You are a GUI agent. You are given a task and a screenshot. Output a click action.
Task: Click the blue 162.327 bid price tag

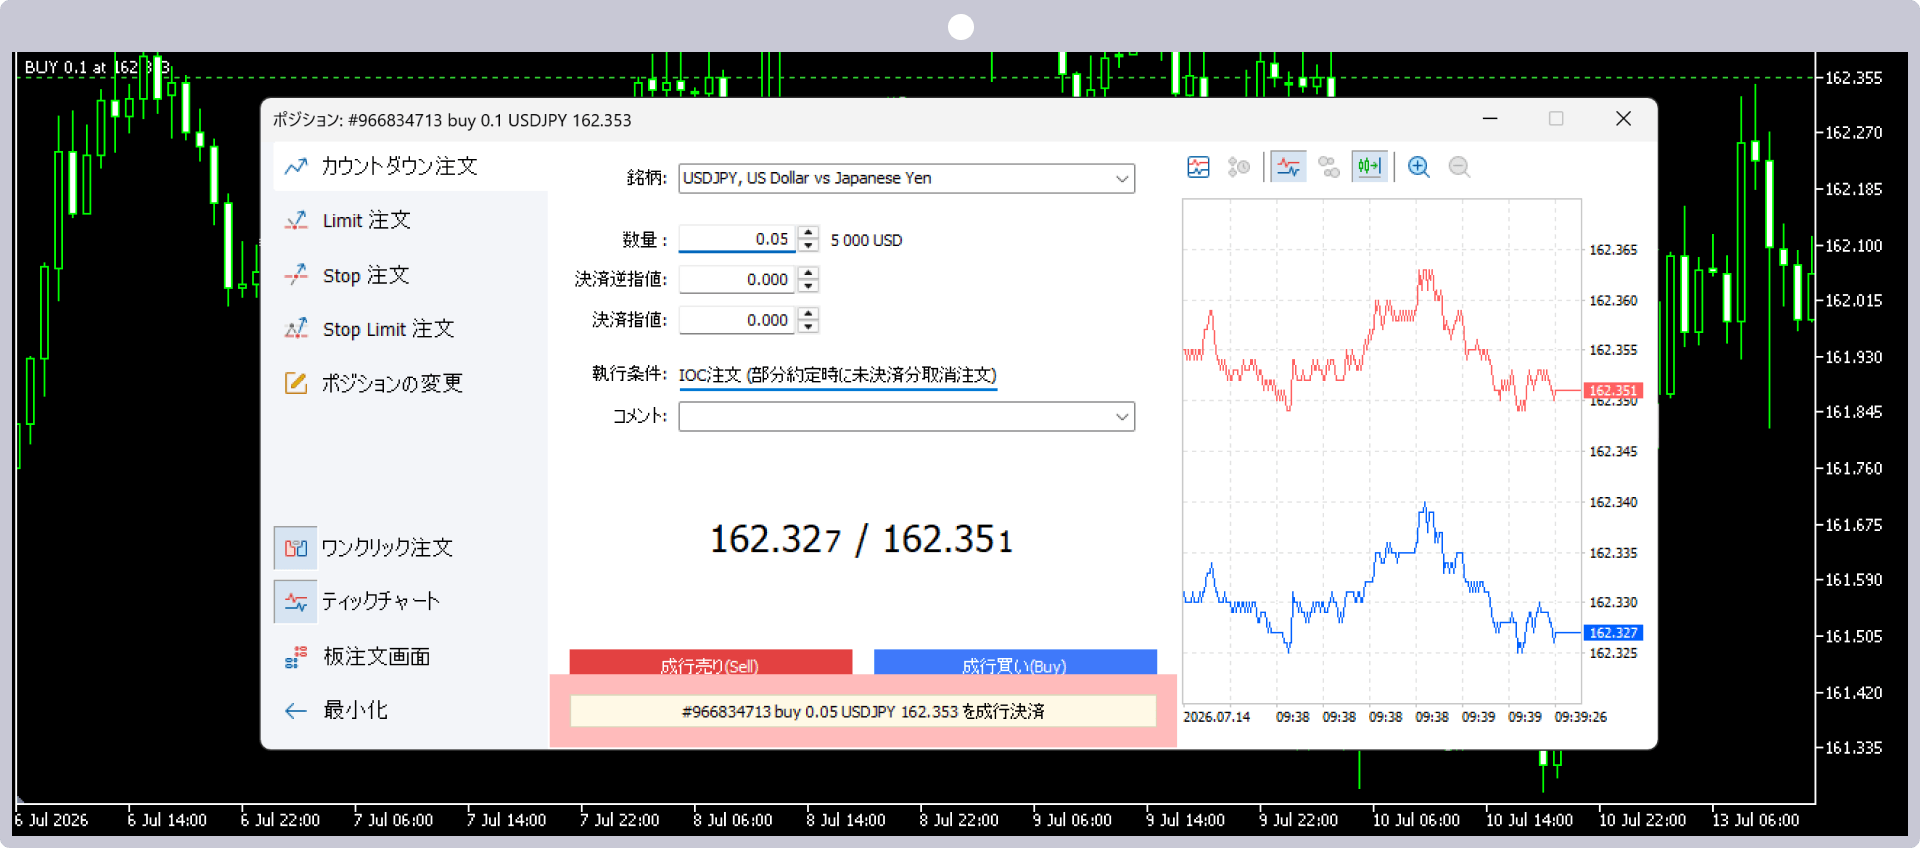click(x=1613, y=632)
